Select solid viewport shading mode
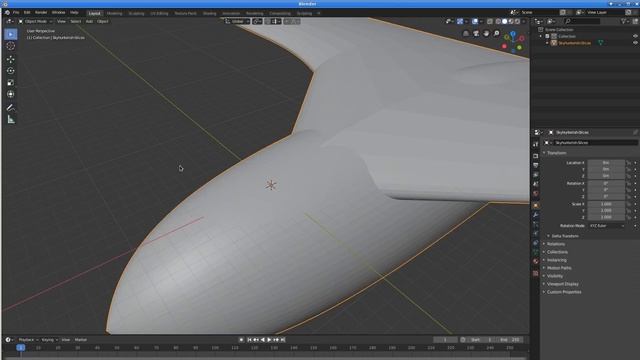The width and height of the screenshot is (640, 360). (x=504, y=22)
